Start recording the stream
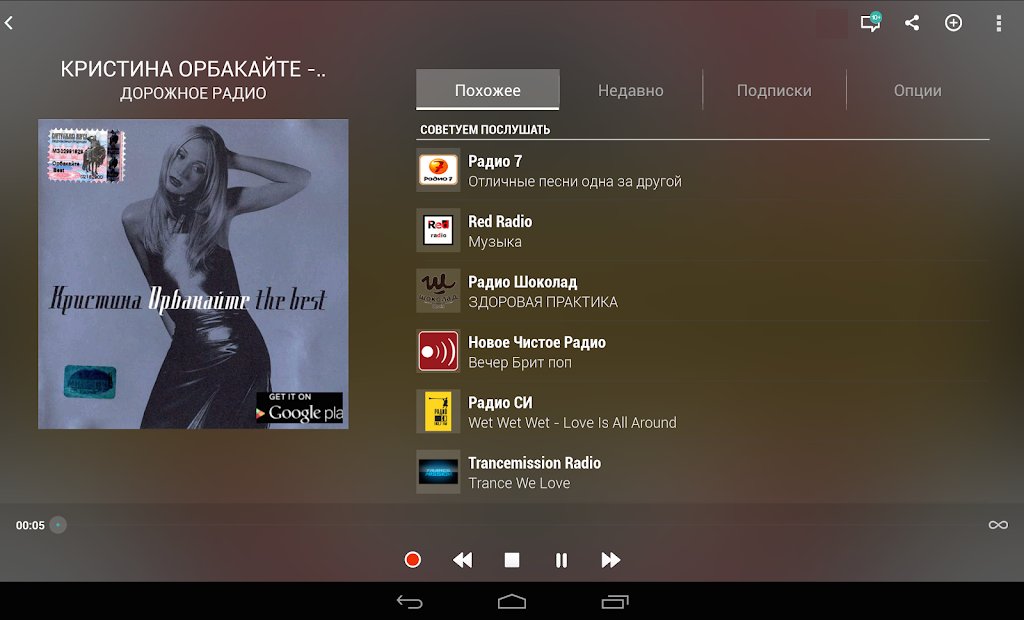Image resolution: width=1024 pixels, height=620 pixels. click(412, 560)
